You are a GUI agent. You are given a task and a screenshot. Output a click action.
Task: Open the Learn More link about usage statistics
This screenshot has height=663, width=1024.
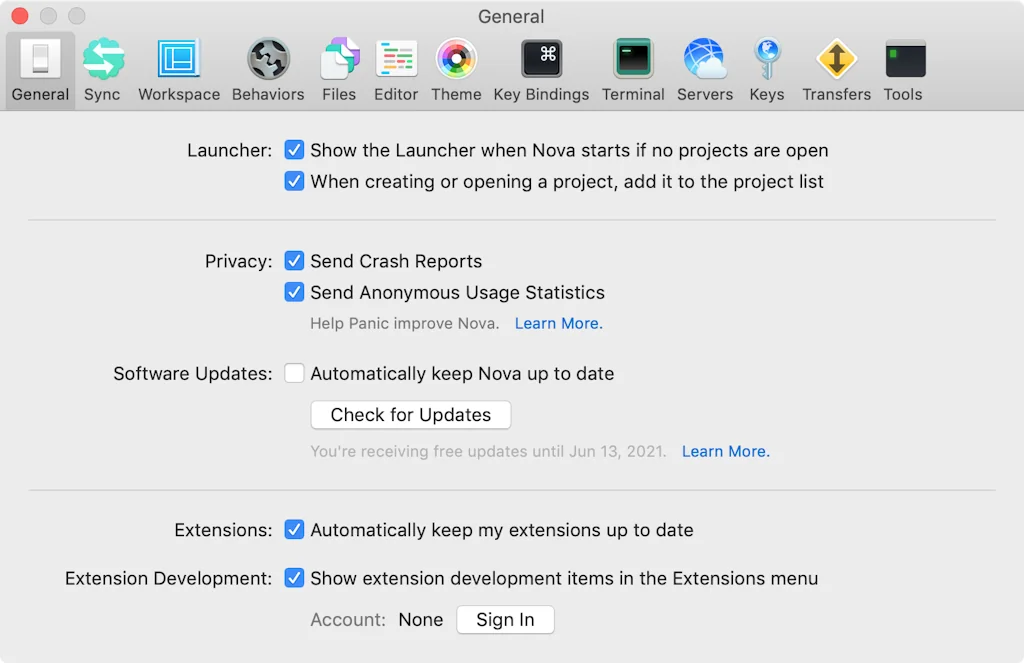click(558, 323)
